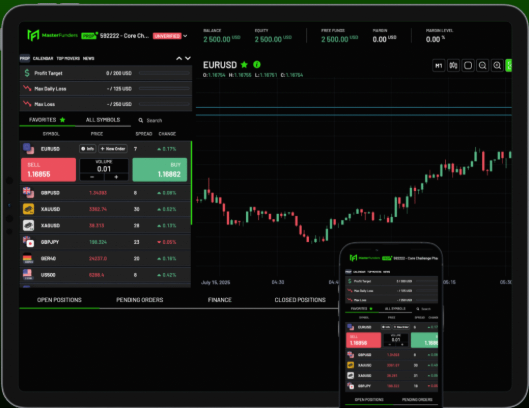Increase volume with plus button on tablet
The width and height of the screenshot is (529, 408).
[116, 177]
